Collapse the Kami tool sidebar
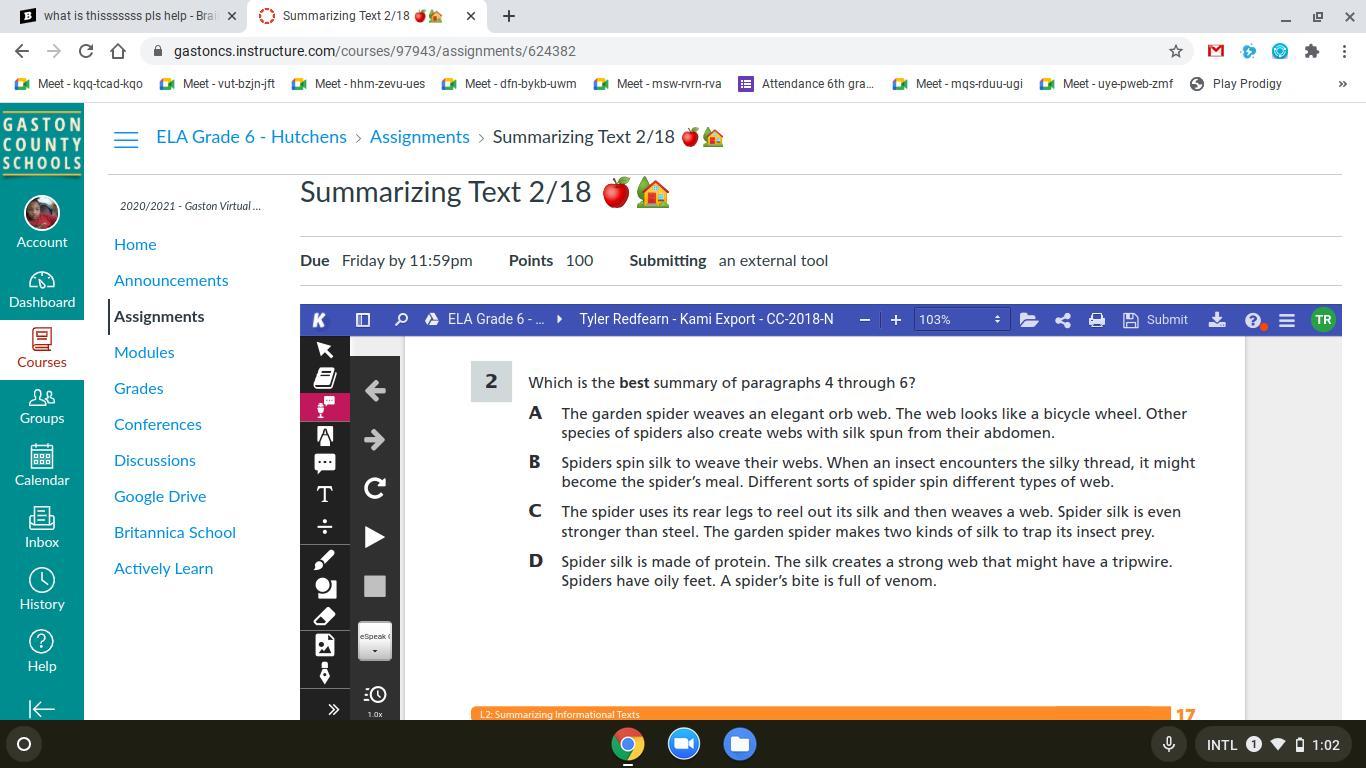The width and height of the screenshot is (1366, 768). coord(333,709)
